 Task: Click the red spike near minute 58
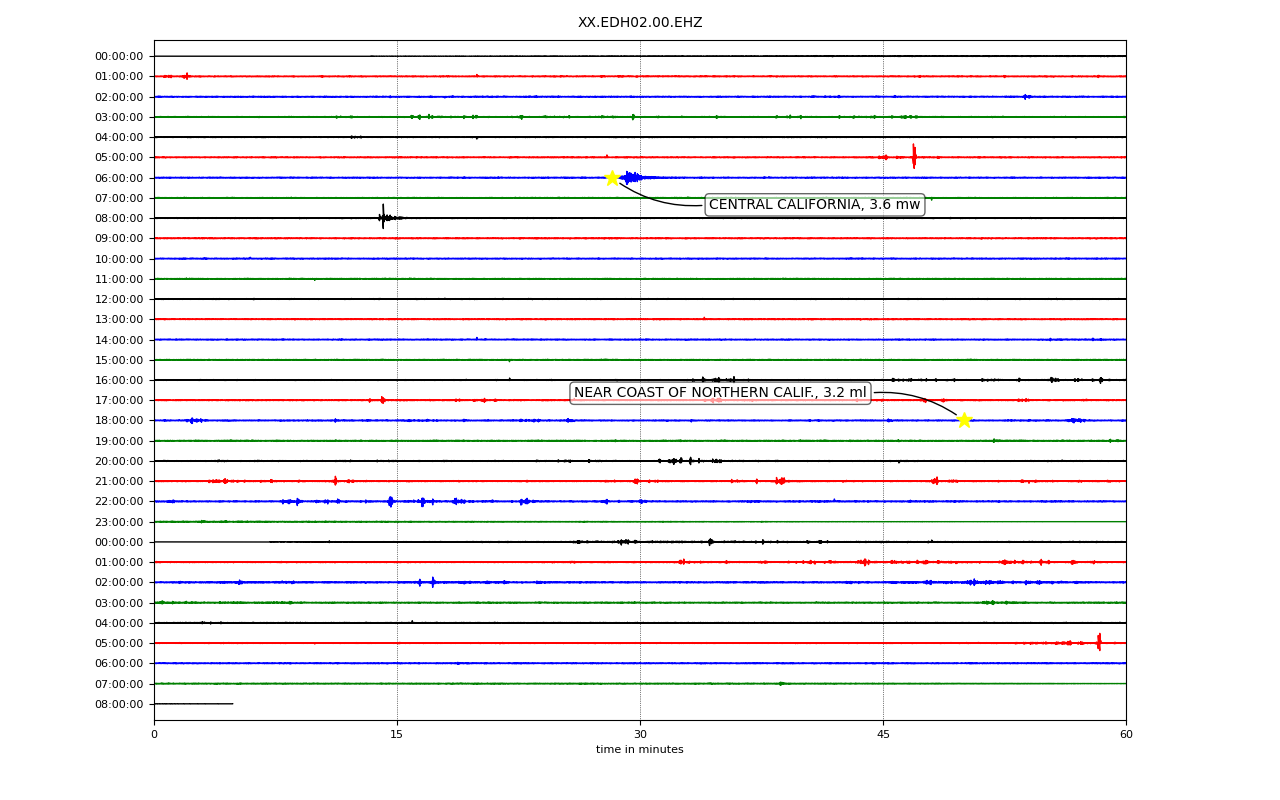point(1099,642)
